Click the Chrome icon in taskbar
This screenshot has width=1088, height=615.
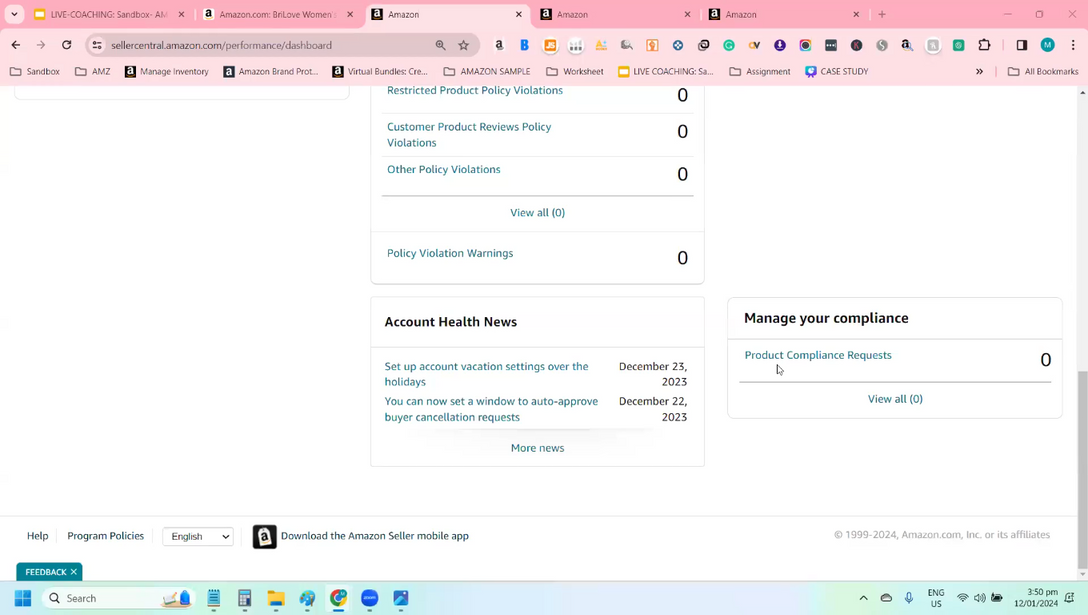pos(339,598)
